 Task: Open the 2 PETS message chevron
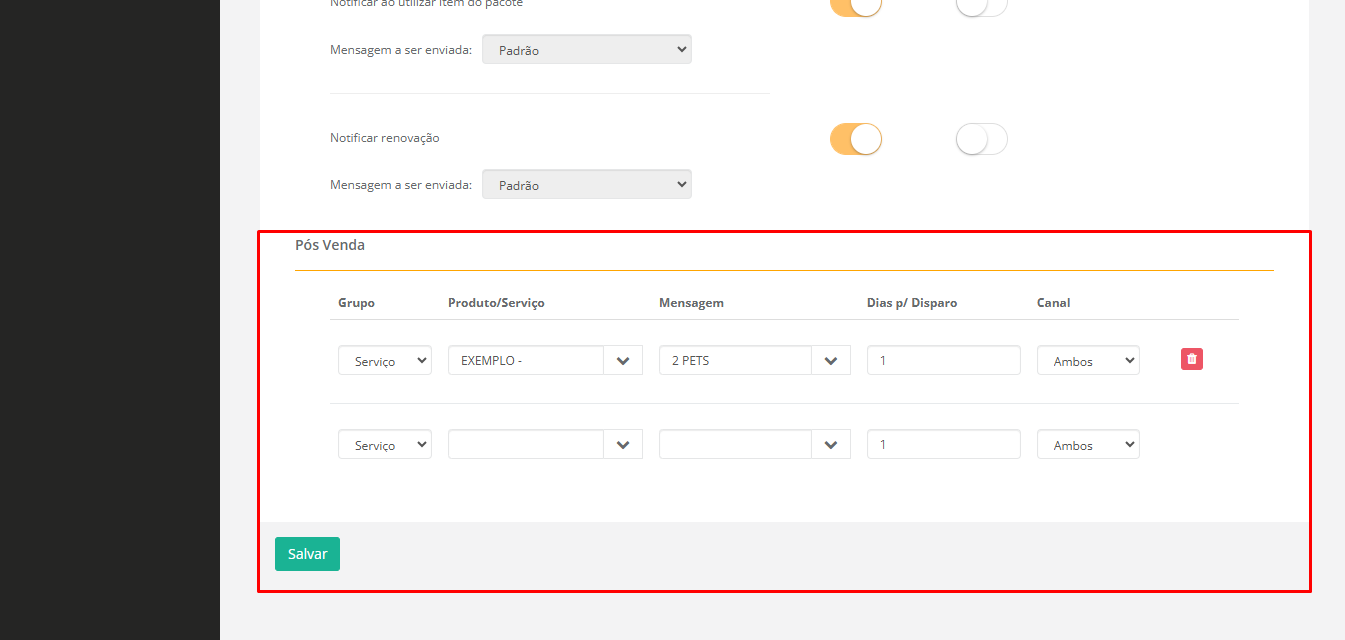pyautogui.click(x=831, y=361)
